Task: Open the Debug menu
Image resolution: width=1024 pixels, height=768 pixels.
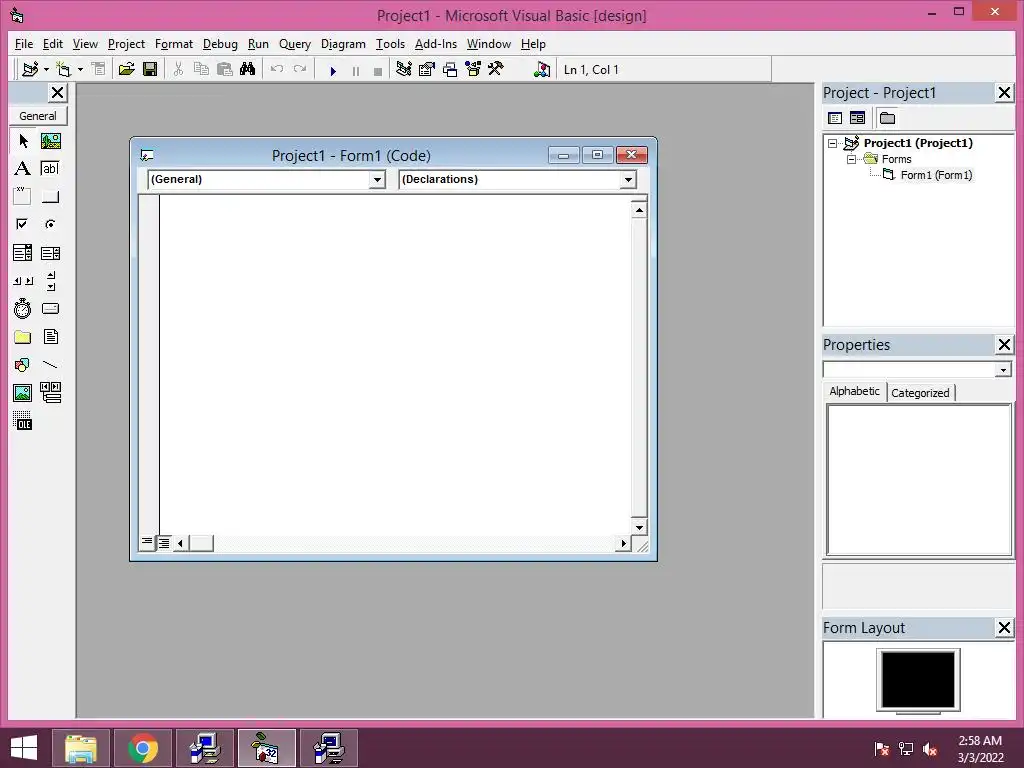Action: tap(220, 44)
